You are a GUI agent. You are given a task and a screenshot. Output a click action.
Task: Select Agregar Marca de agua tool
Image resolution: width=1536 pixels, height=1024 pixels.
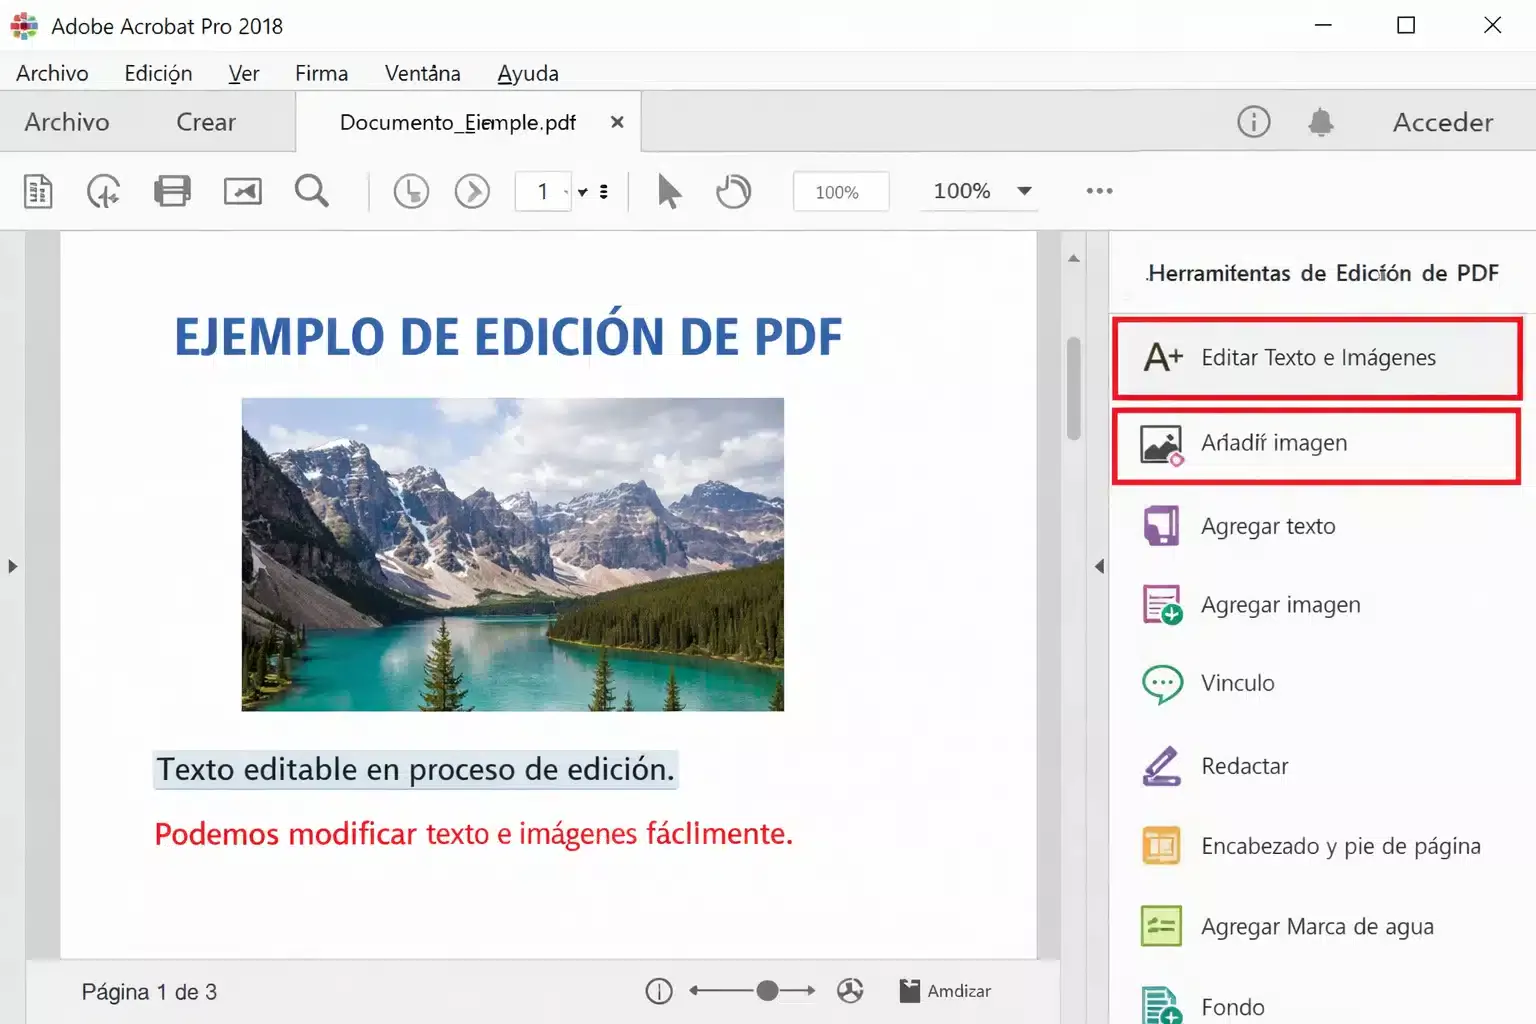[x=1318, y=926]
